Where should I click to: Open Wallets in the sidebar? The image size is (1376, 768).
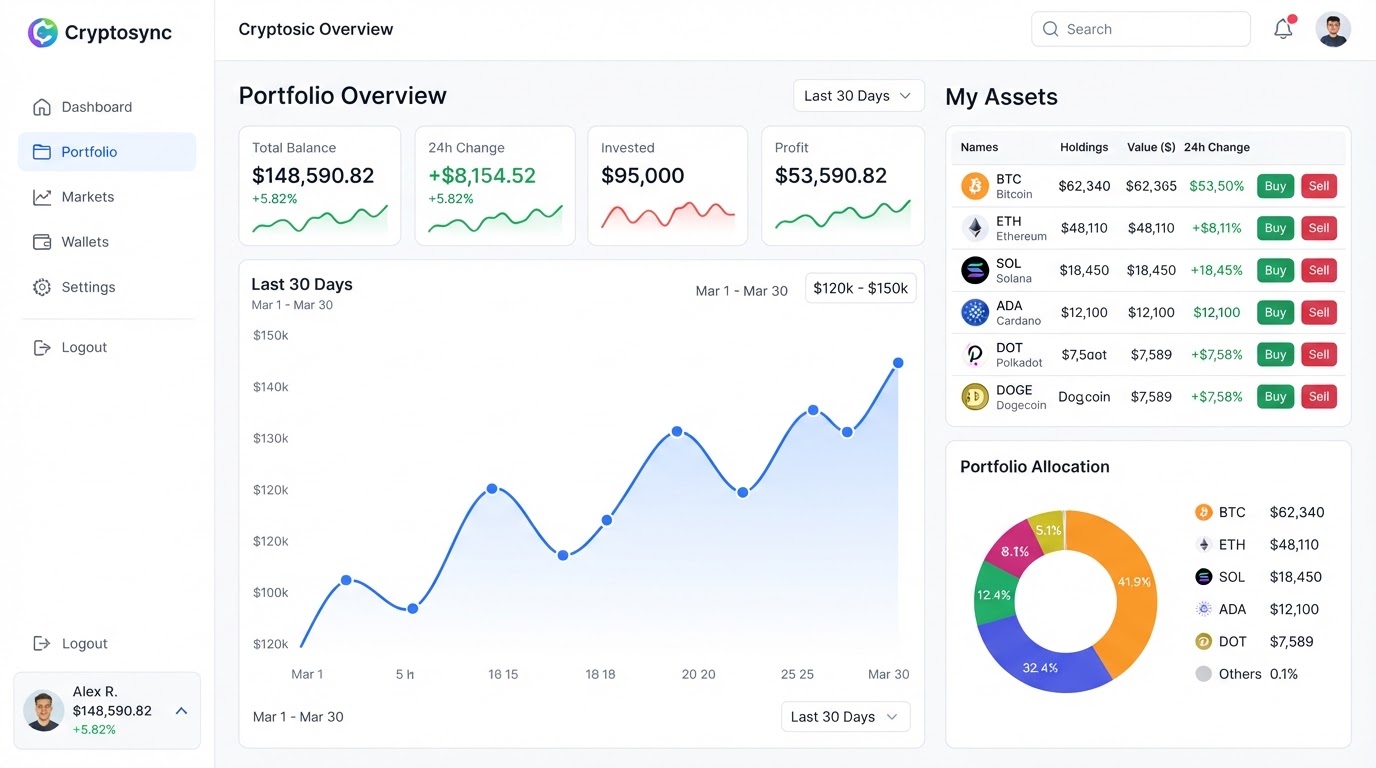(x=107, y=242)
